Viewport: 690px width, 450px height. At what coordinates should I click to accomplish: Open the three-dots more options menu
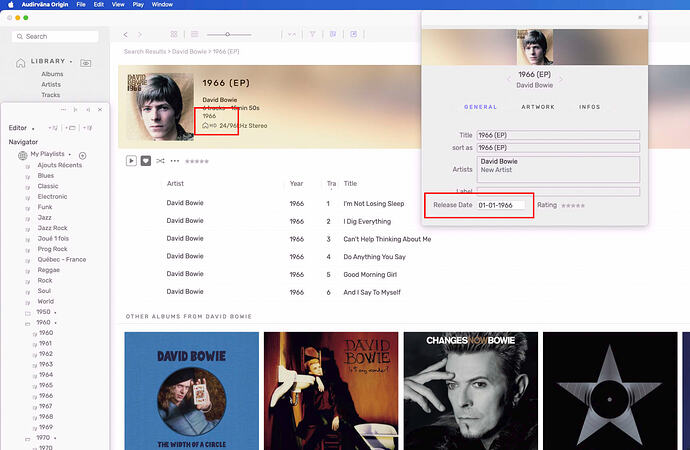(x=175, y=160)
